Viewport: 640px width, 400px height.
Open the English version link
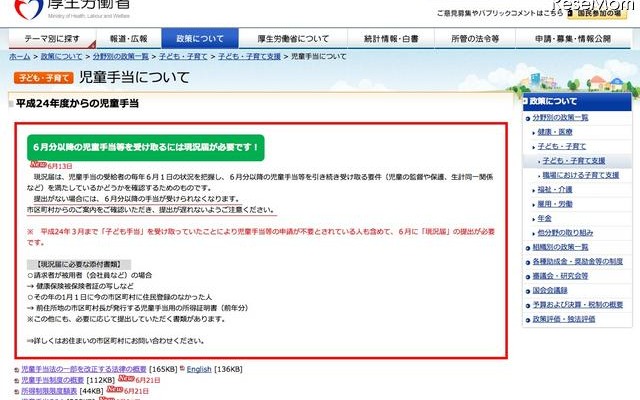pyautogui.click(x=199, y=369)
